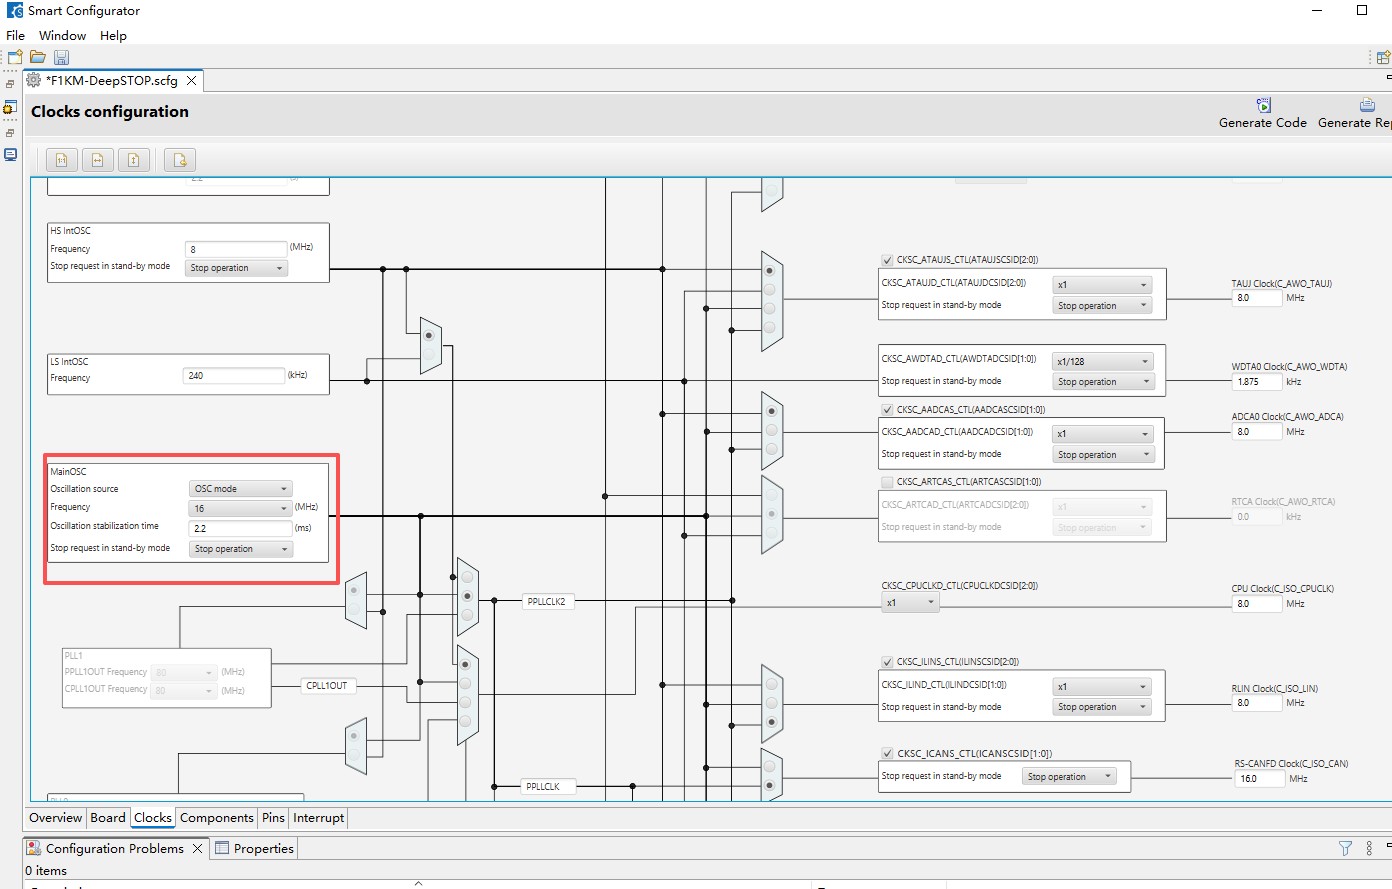Click the Oscillation stabilization time input field
The width and height of the screenshot is (1392, 889).
240,528
